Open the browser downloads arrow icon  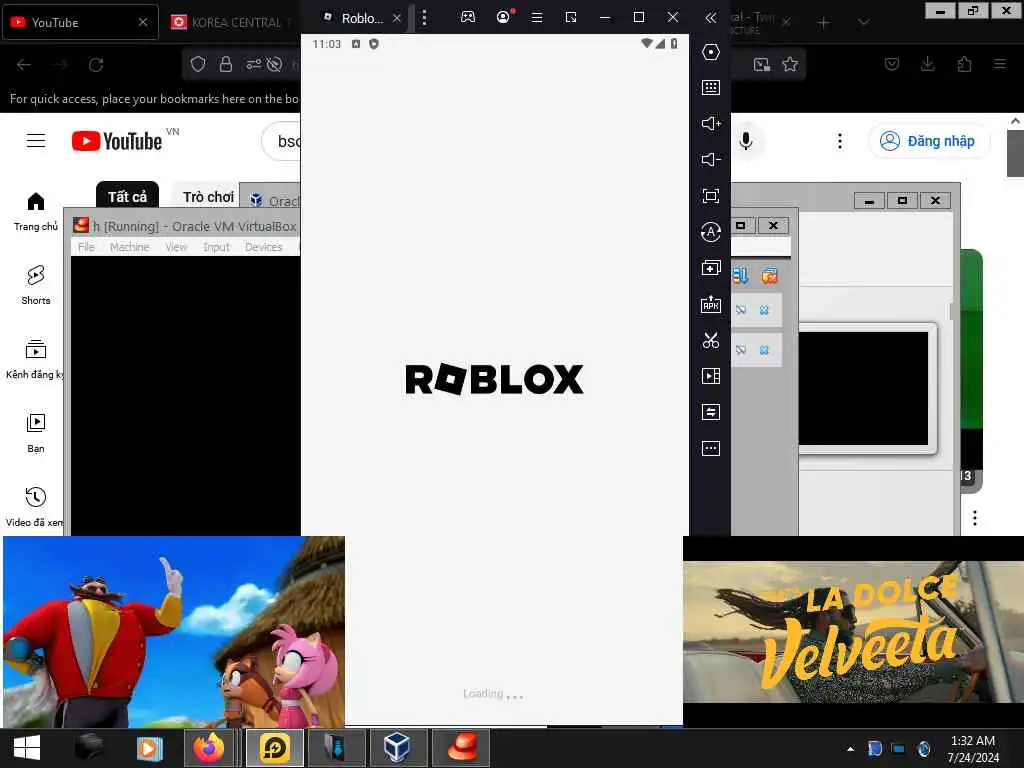point(927,64)
